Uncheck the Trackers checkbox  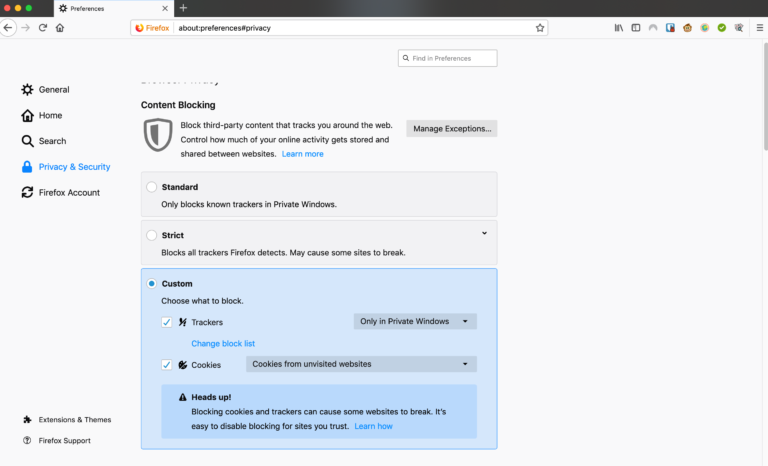coord(167,322)
